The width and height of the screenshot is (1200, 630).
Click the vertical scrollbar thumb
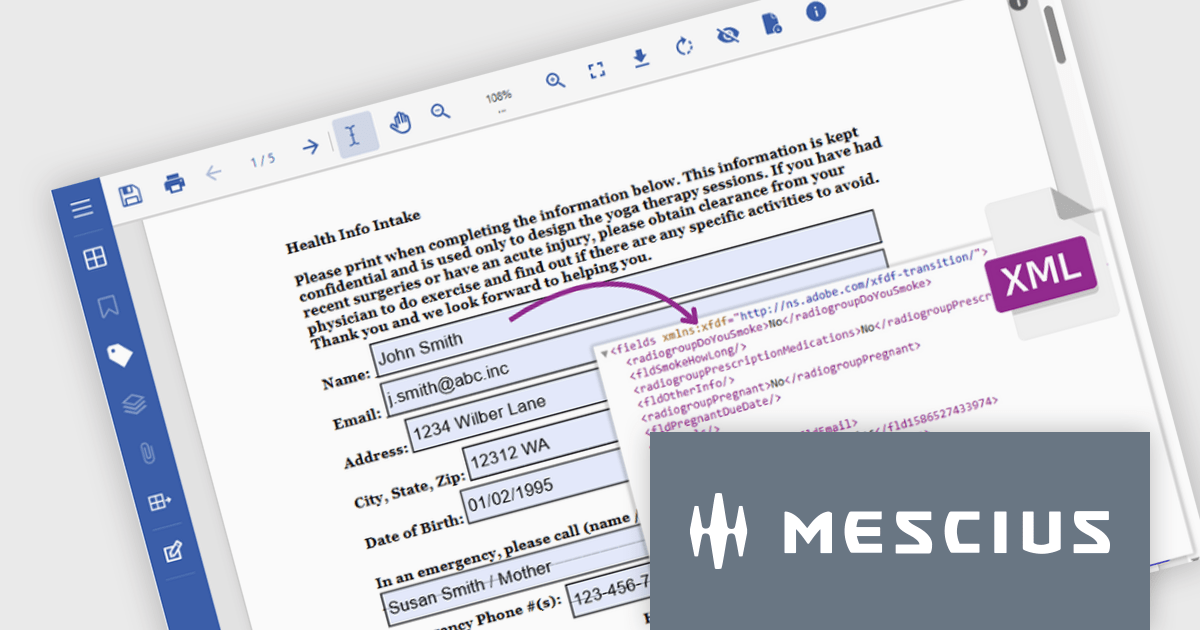point(1053,33)
